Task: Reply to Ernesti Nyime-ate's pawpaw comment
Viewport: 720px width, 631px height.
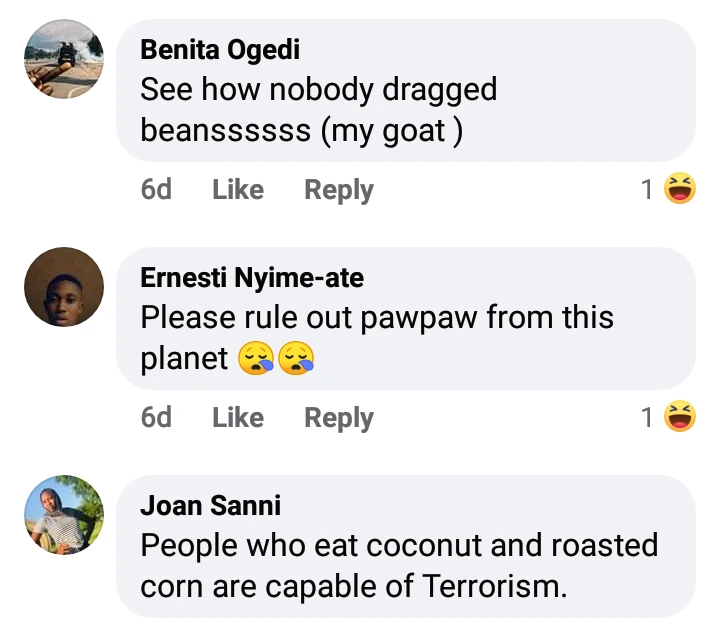Action: [339, 417]
